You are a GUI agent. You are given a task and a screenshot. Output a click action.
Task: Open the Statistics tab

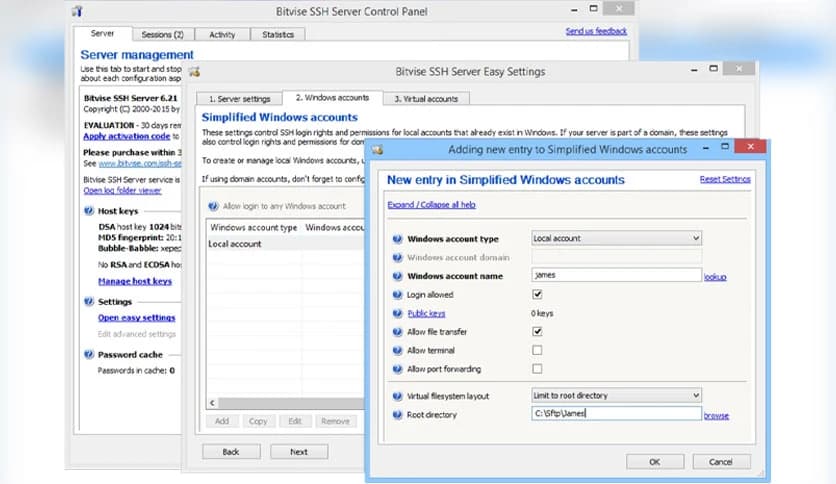tap(278, 34)
